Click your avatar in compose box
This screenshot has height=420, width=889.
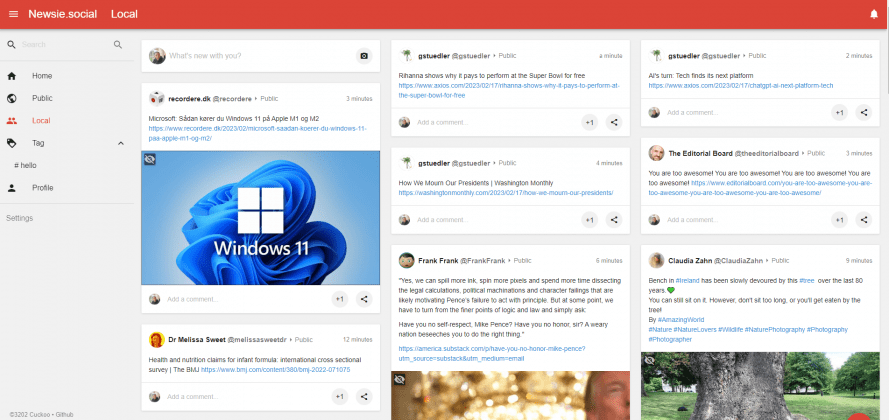(x=157, y=56)
